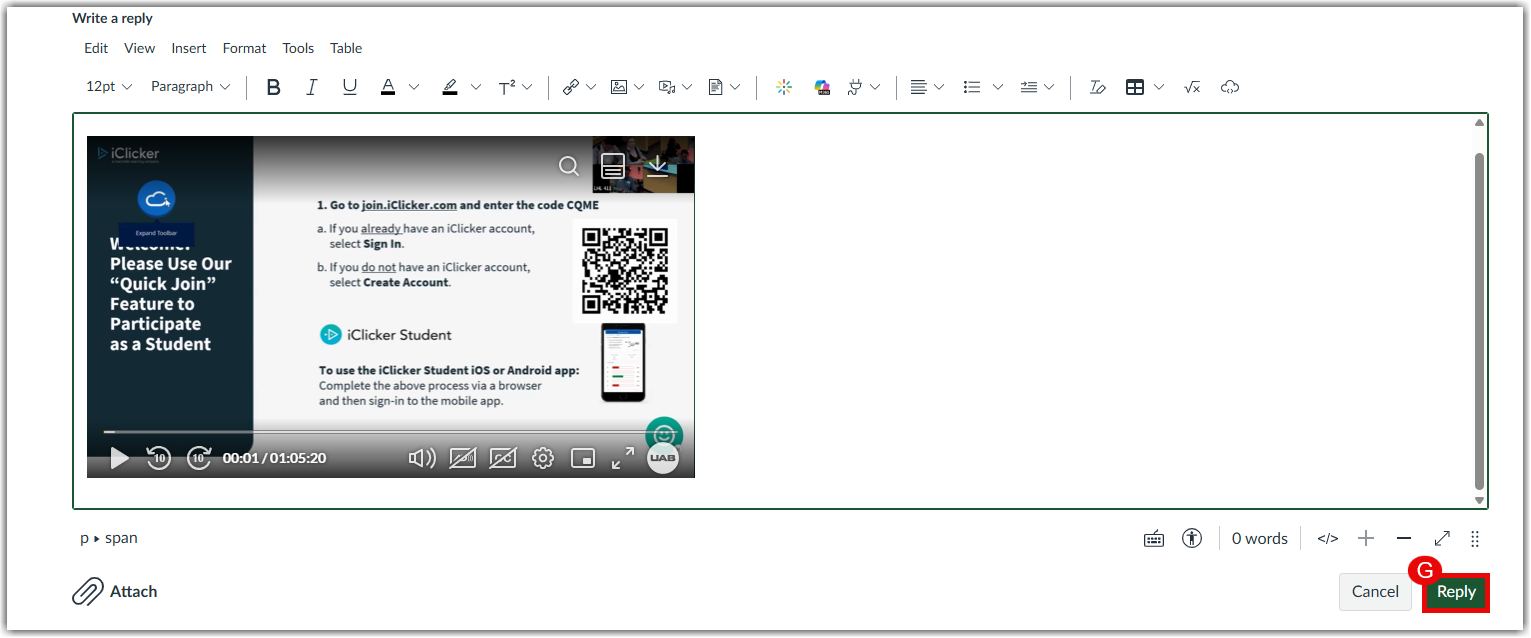Rewind the video 10 seconds
Screen dimensions: 1531x638
[x=159, y=458]
